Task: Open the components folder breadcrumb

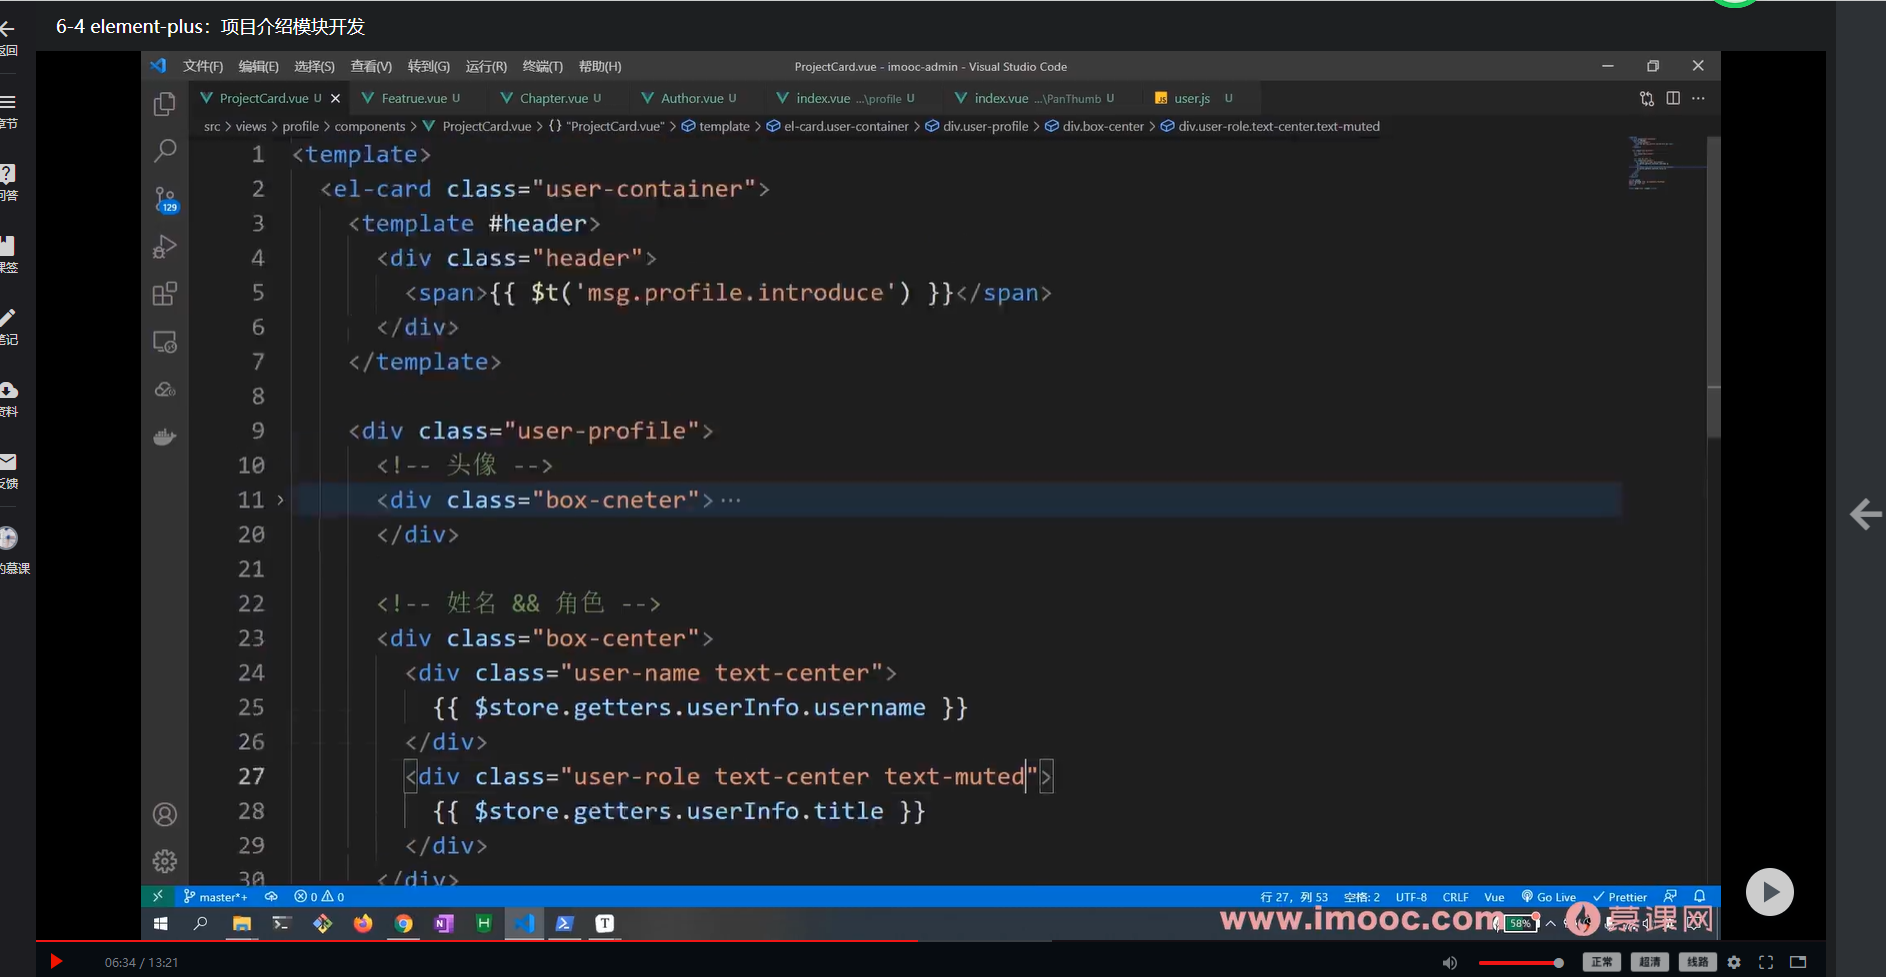Action: tap(370, 126)
